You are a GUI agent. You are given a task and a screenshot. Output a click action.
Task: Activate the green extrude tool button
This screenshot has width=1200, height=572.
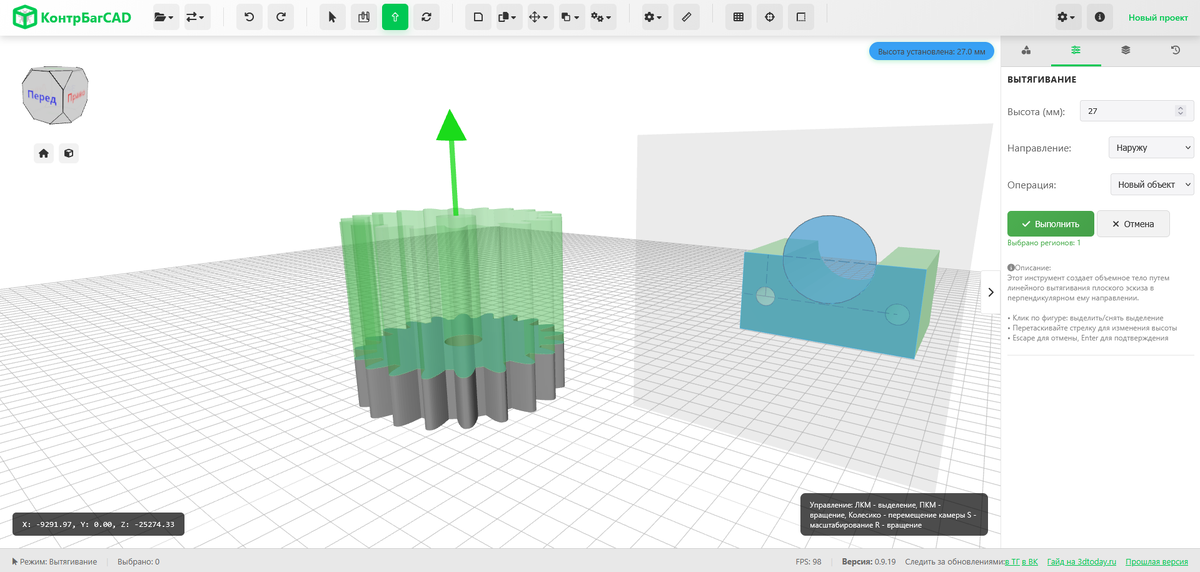click(395, 17)
